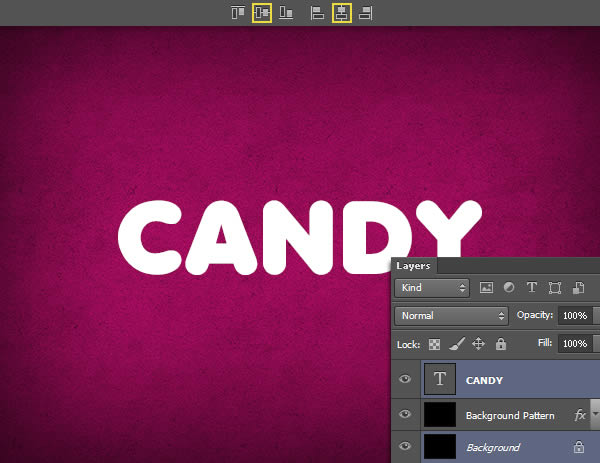Open the Kind filter dropdown
The width and height of the screenshot is (600, 463).
(x=432, y=288)
